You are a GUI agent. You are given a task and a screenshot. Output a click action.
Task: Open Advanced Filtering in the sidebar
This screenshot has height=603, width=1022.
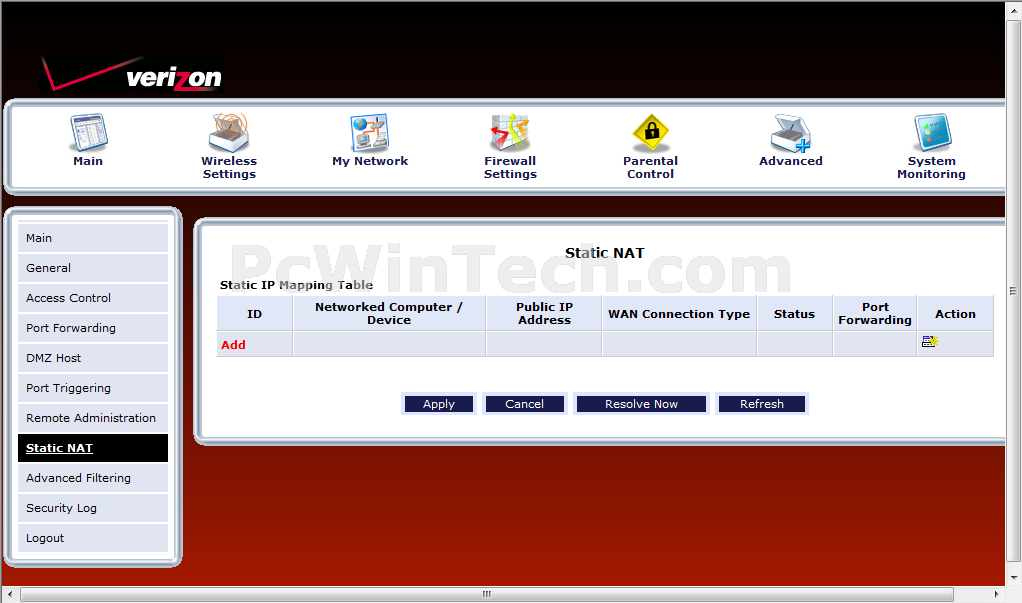tap(93, 478)
